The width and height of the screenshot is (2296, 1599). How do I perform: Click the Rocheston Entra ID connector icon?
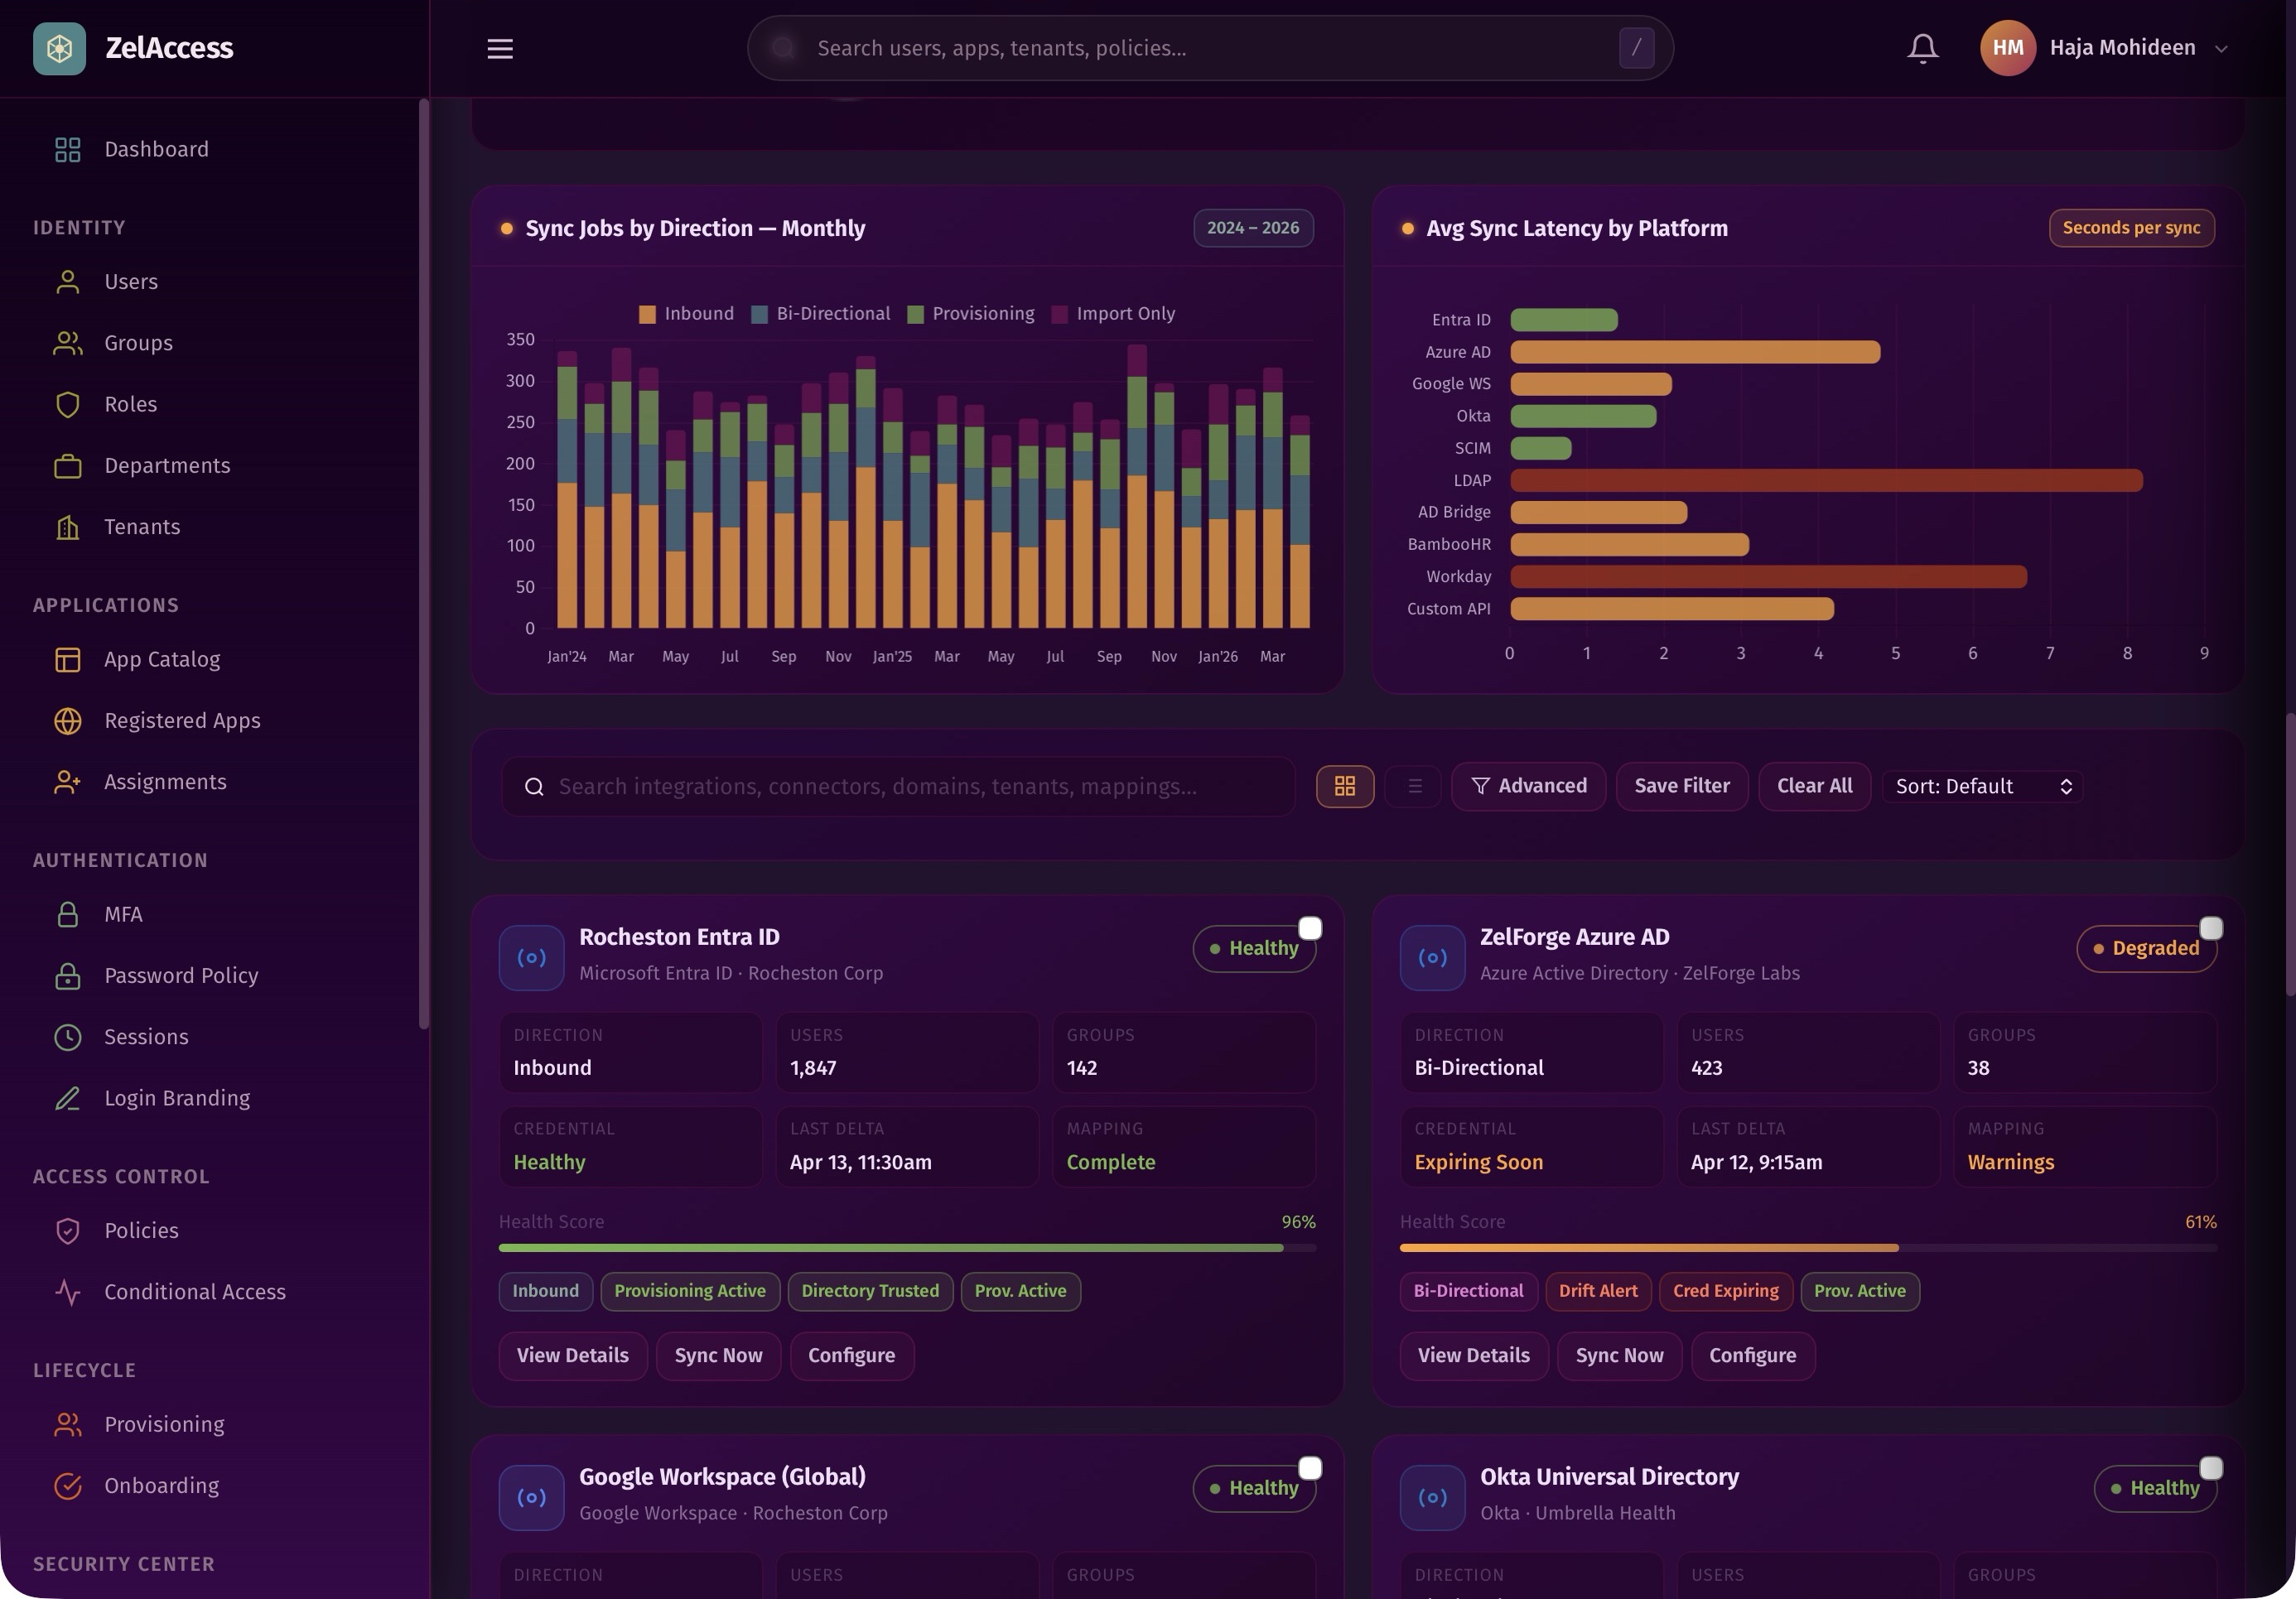point(531,957)
